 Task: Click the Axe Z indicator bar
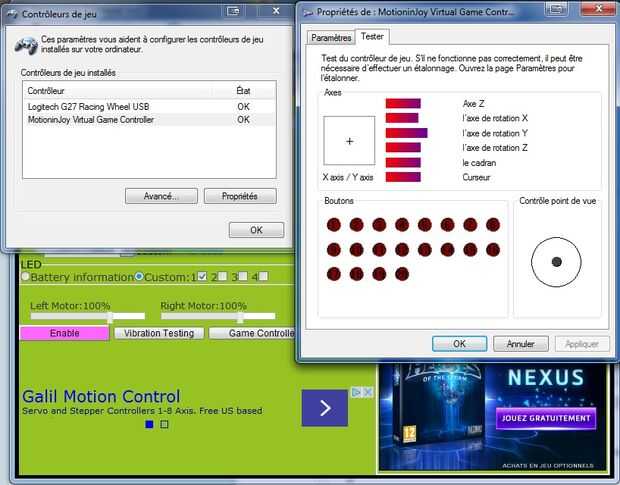(x=403, y=104)
